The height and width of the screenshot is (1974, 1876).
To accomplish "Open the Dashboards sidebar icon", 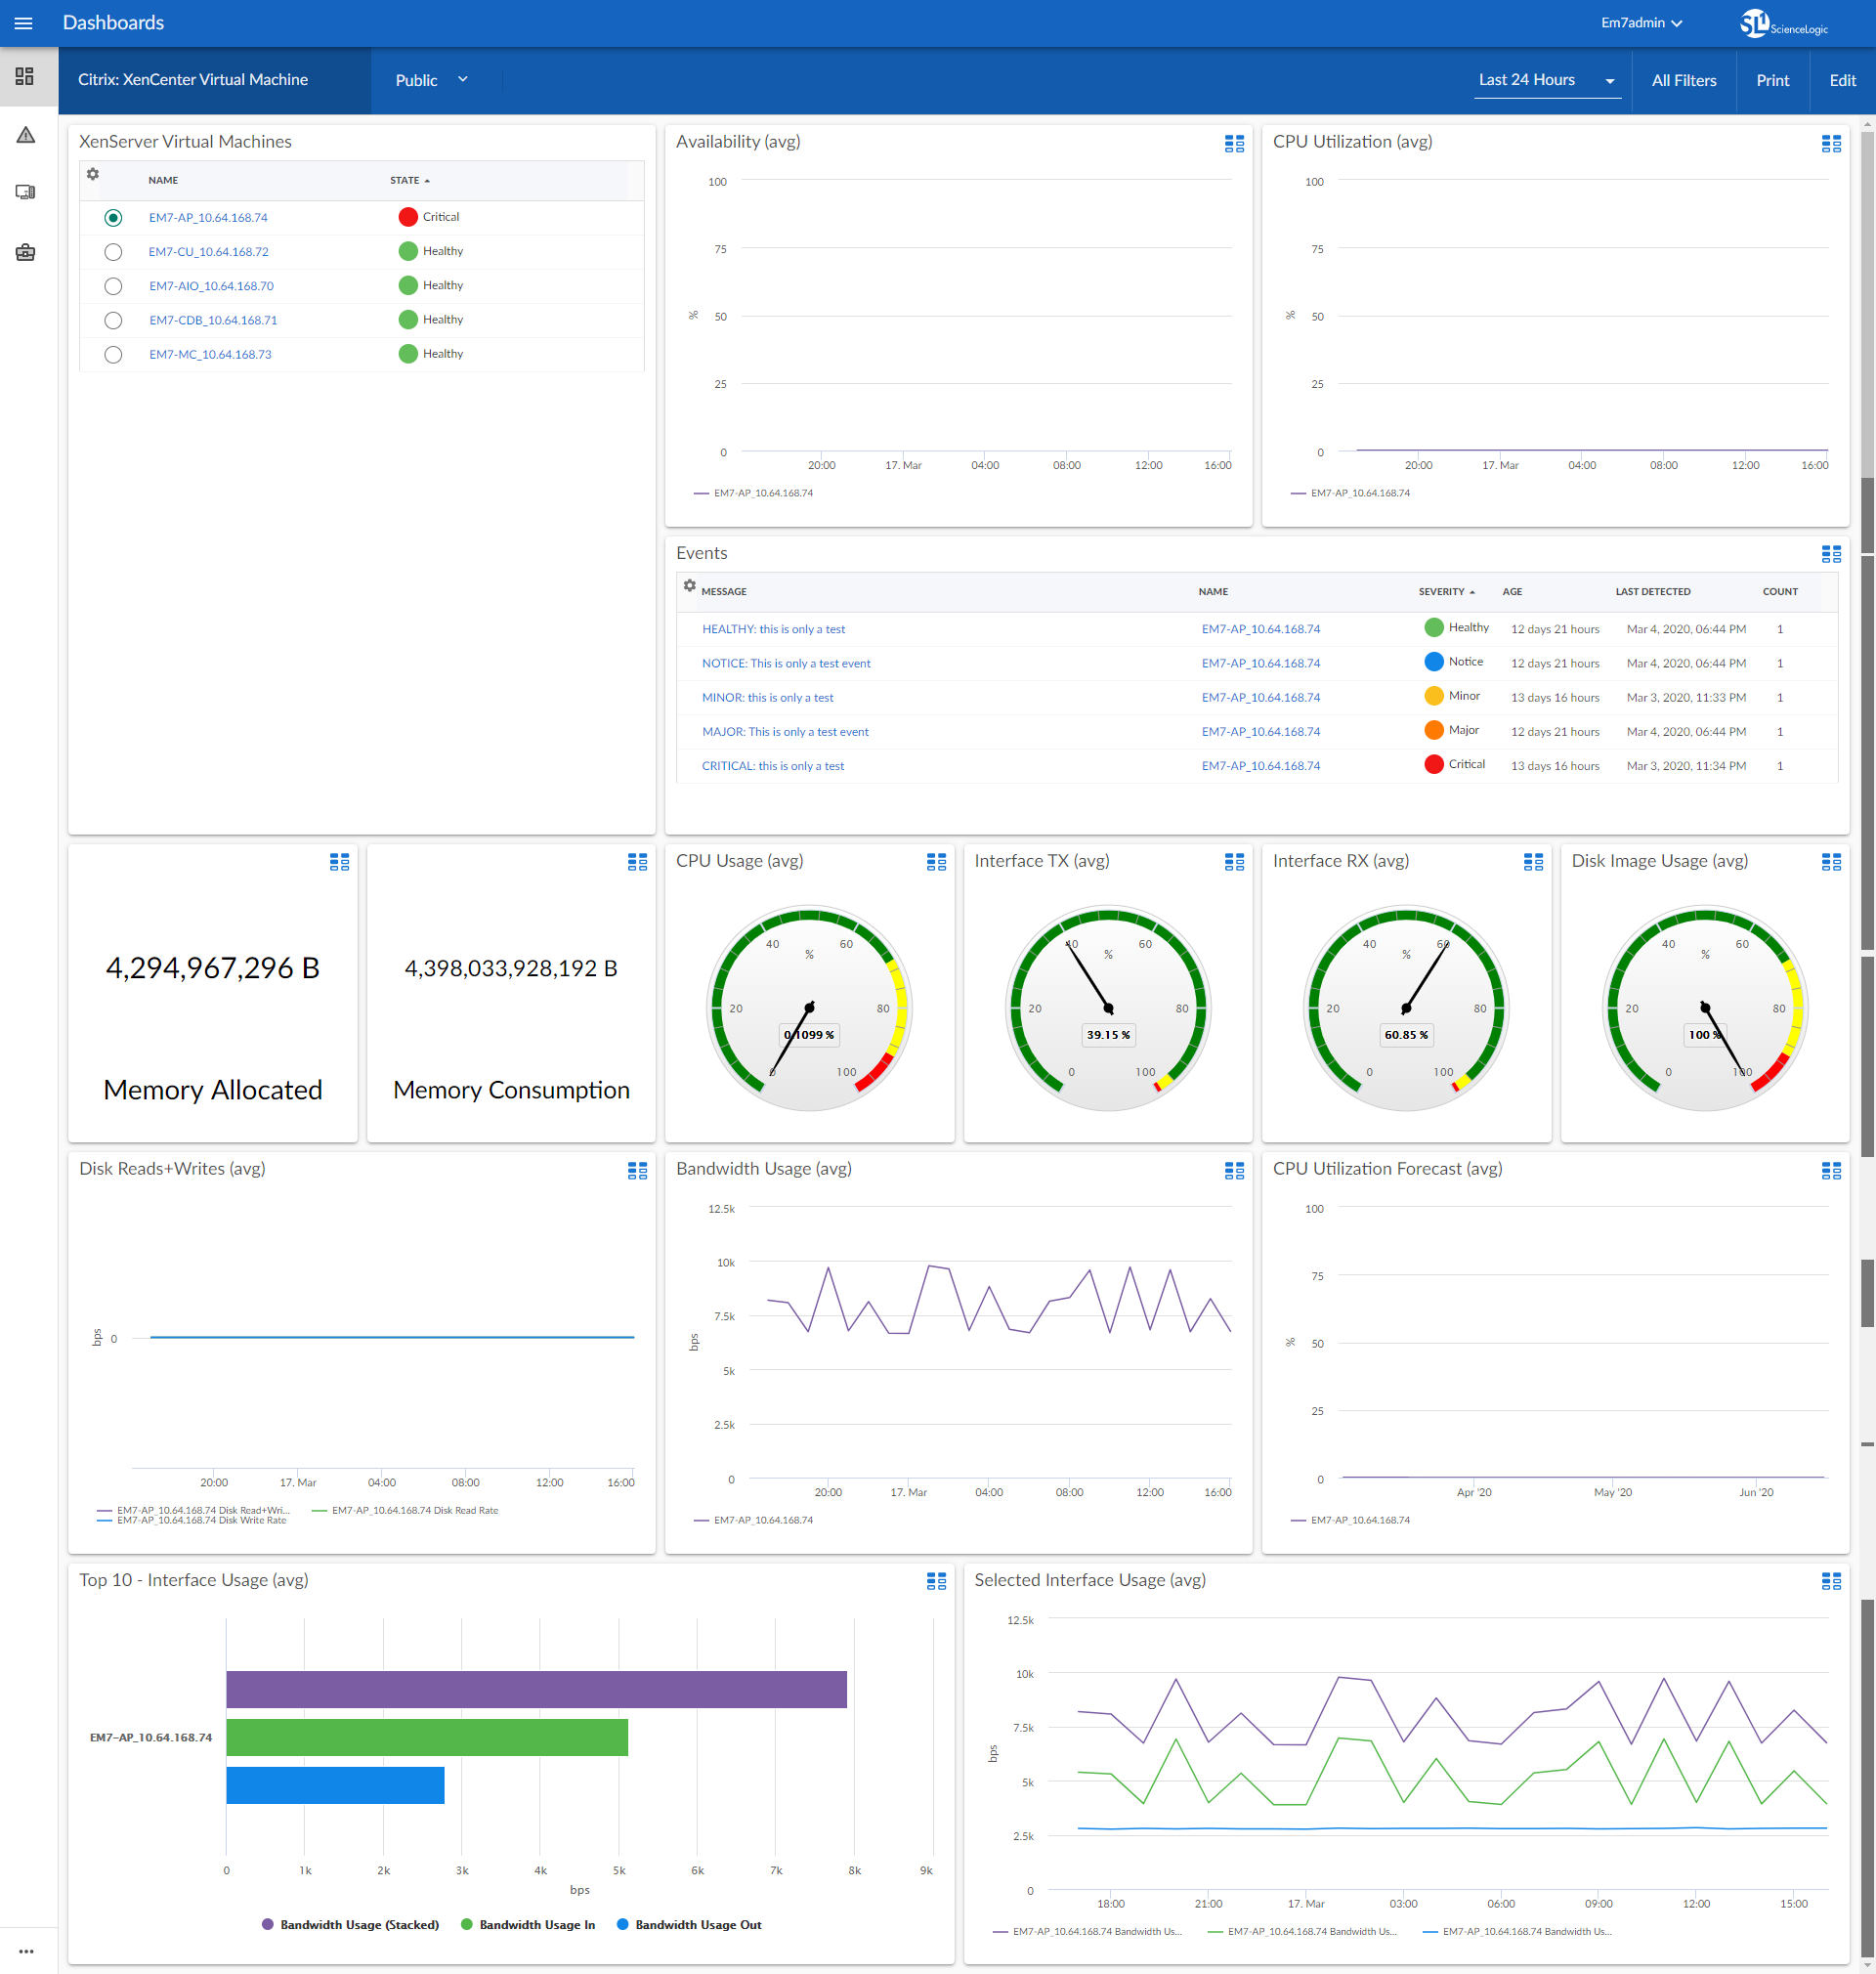I will tap(25, 77).
